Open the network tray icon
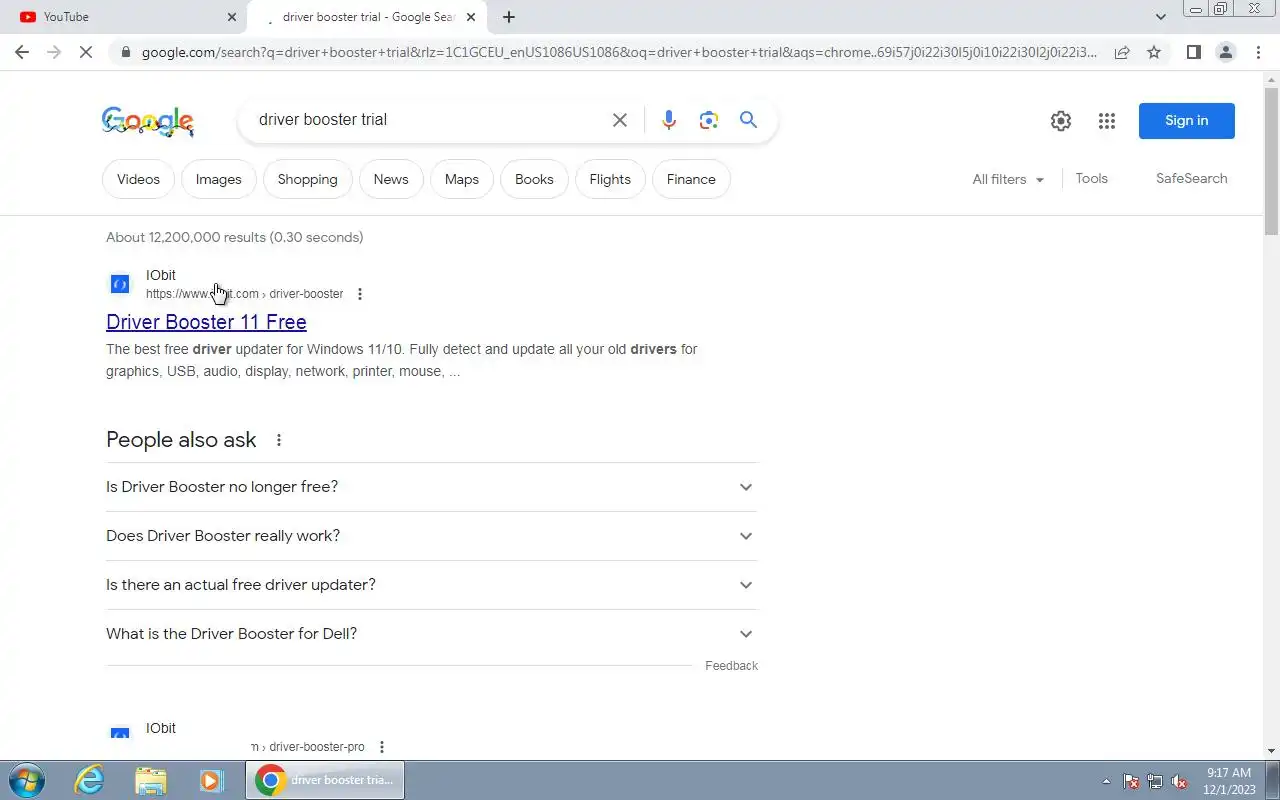 point(1155,782)
